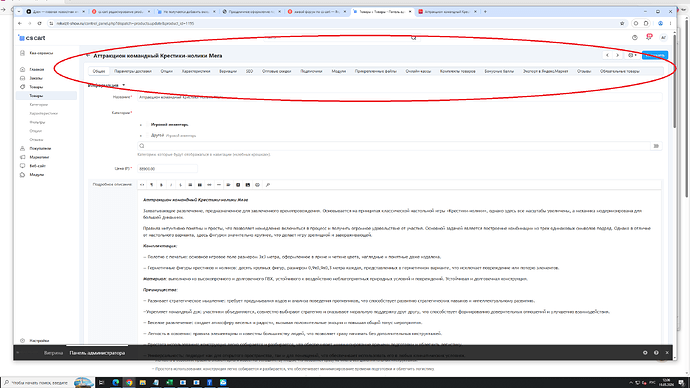Screen dimensions: 690x388
Task: Go to the next product arrow
Action: tap(617, 55)
